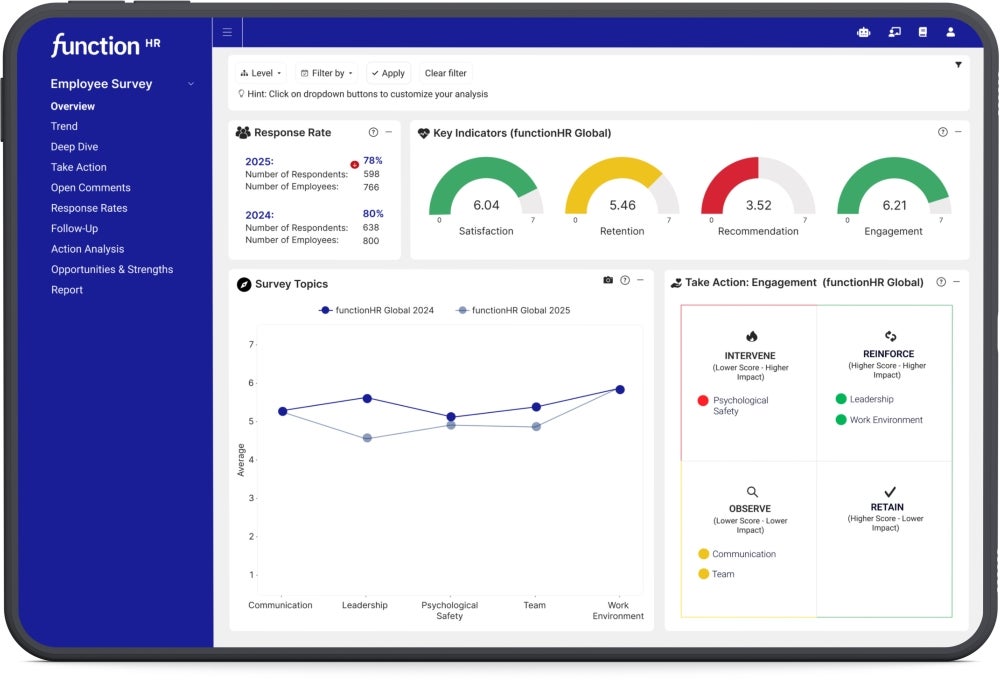
Task: Open the Level dropdown
Action: point(261,73)
